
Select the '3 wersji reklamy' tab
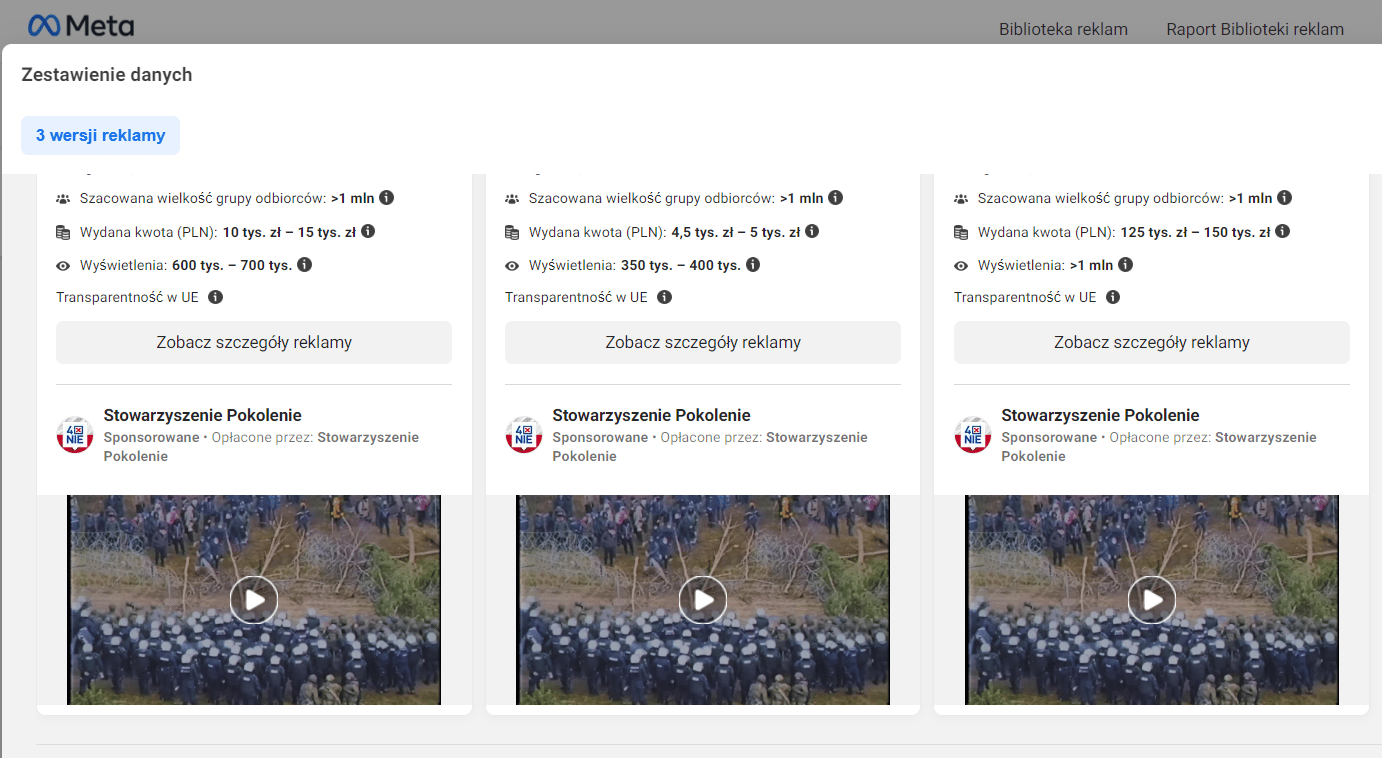pyautogui.click(x=101, y=135)
